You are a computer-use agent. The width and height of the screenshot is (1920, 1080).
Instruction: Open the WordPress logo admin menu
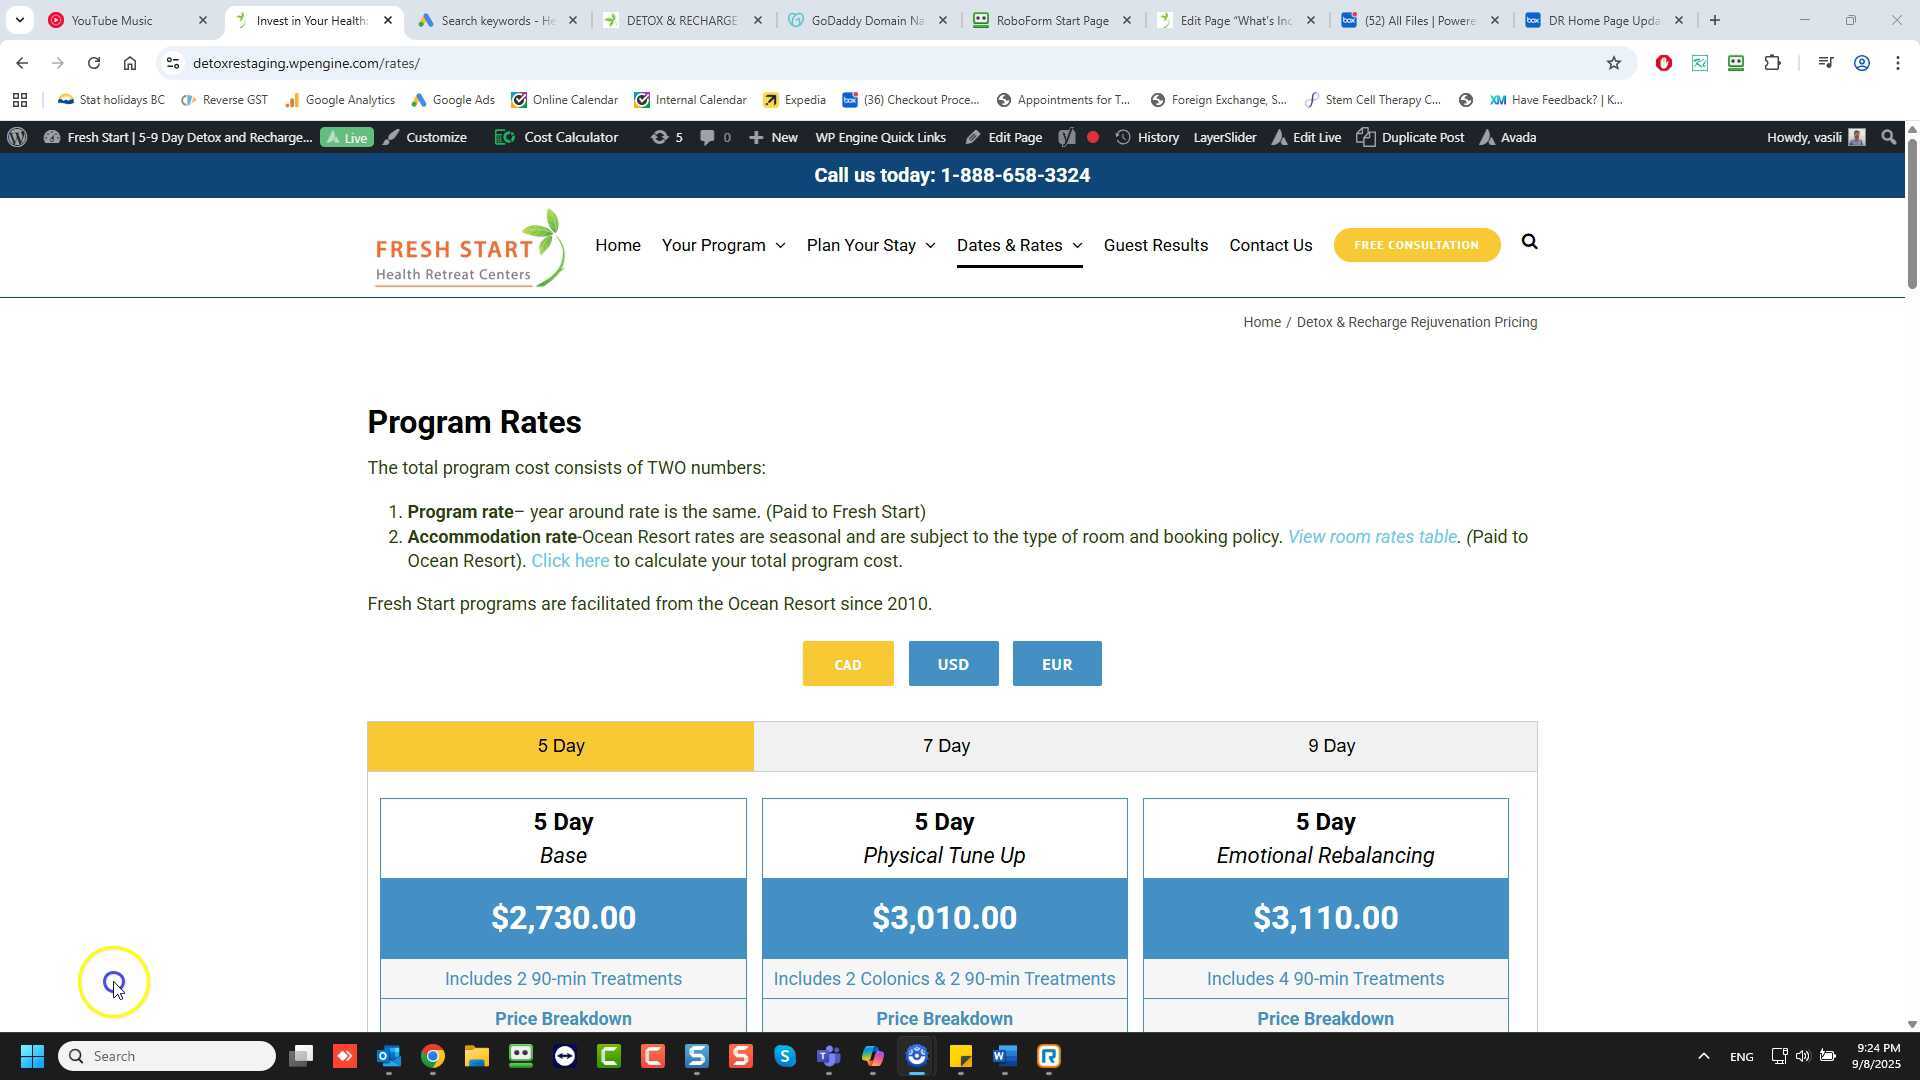coord(17,137)
